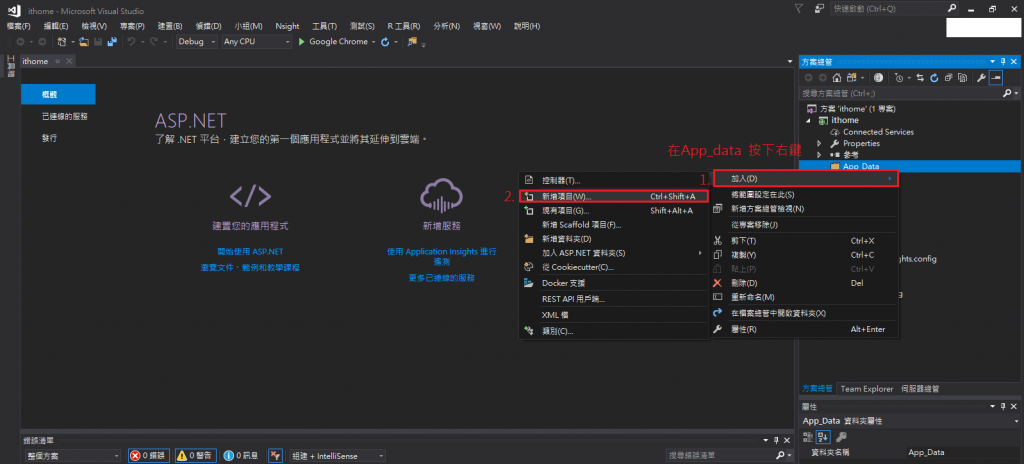Screen dimensions: 1024x464
Task: Toggle the Solution and Folders view switch
Action: (x=853, y=78)
